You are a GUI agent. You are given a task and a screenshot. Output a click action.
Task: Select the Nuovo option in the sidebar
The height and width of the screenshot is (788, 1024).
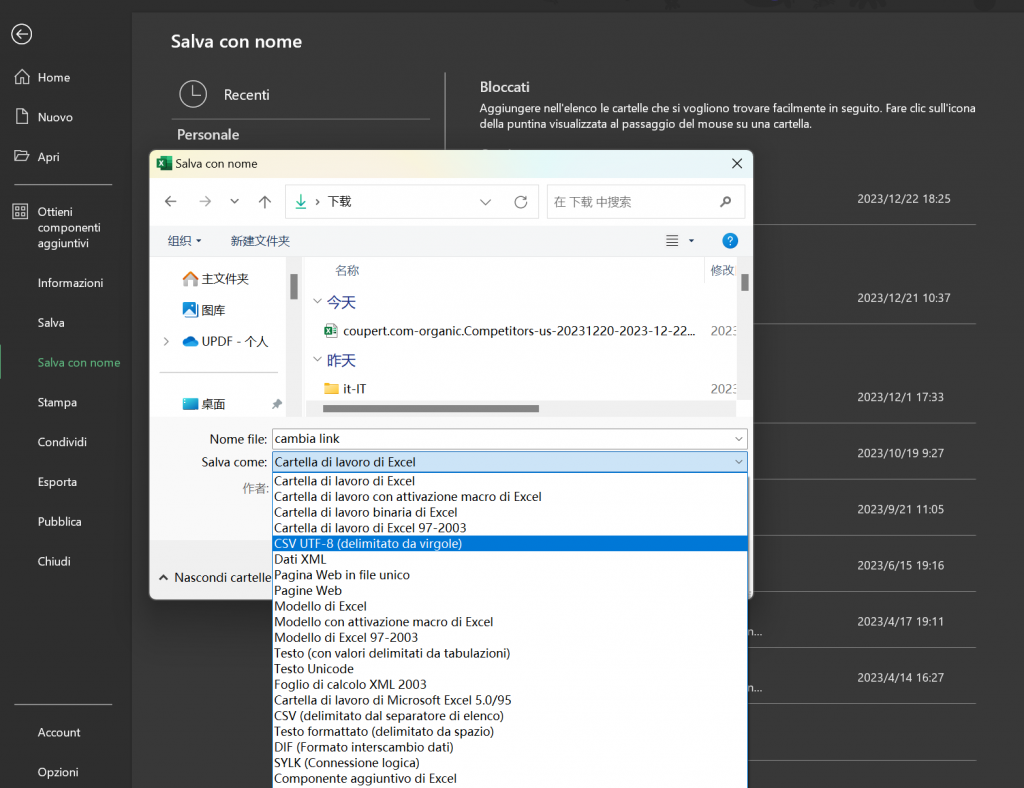(x=54, y=117)
